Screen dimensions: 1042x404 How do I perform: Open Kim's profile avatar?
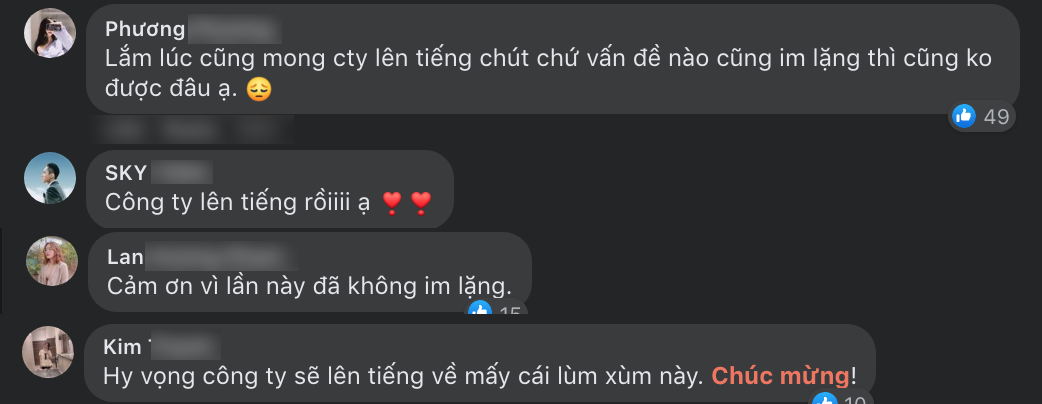point(48,352)
